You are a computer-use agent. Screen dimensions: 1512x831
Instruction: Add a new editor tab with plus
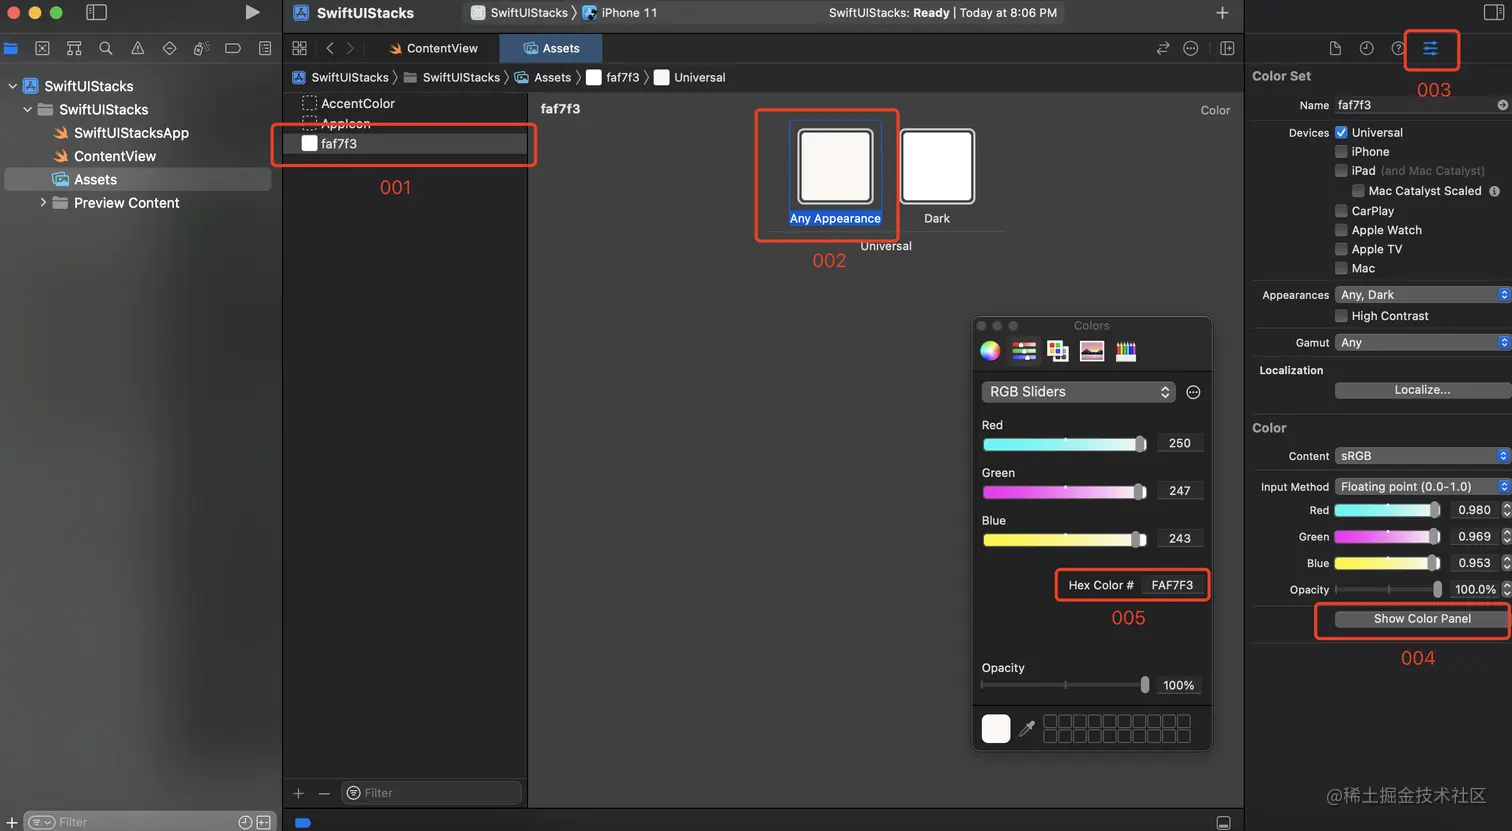(1222, 12)
